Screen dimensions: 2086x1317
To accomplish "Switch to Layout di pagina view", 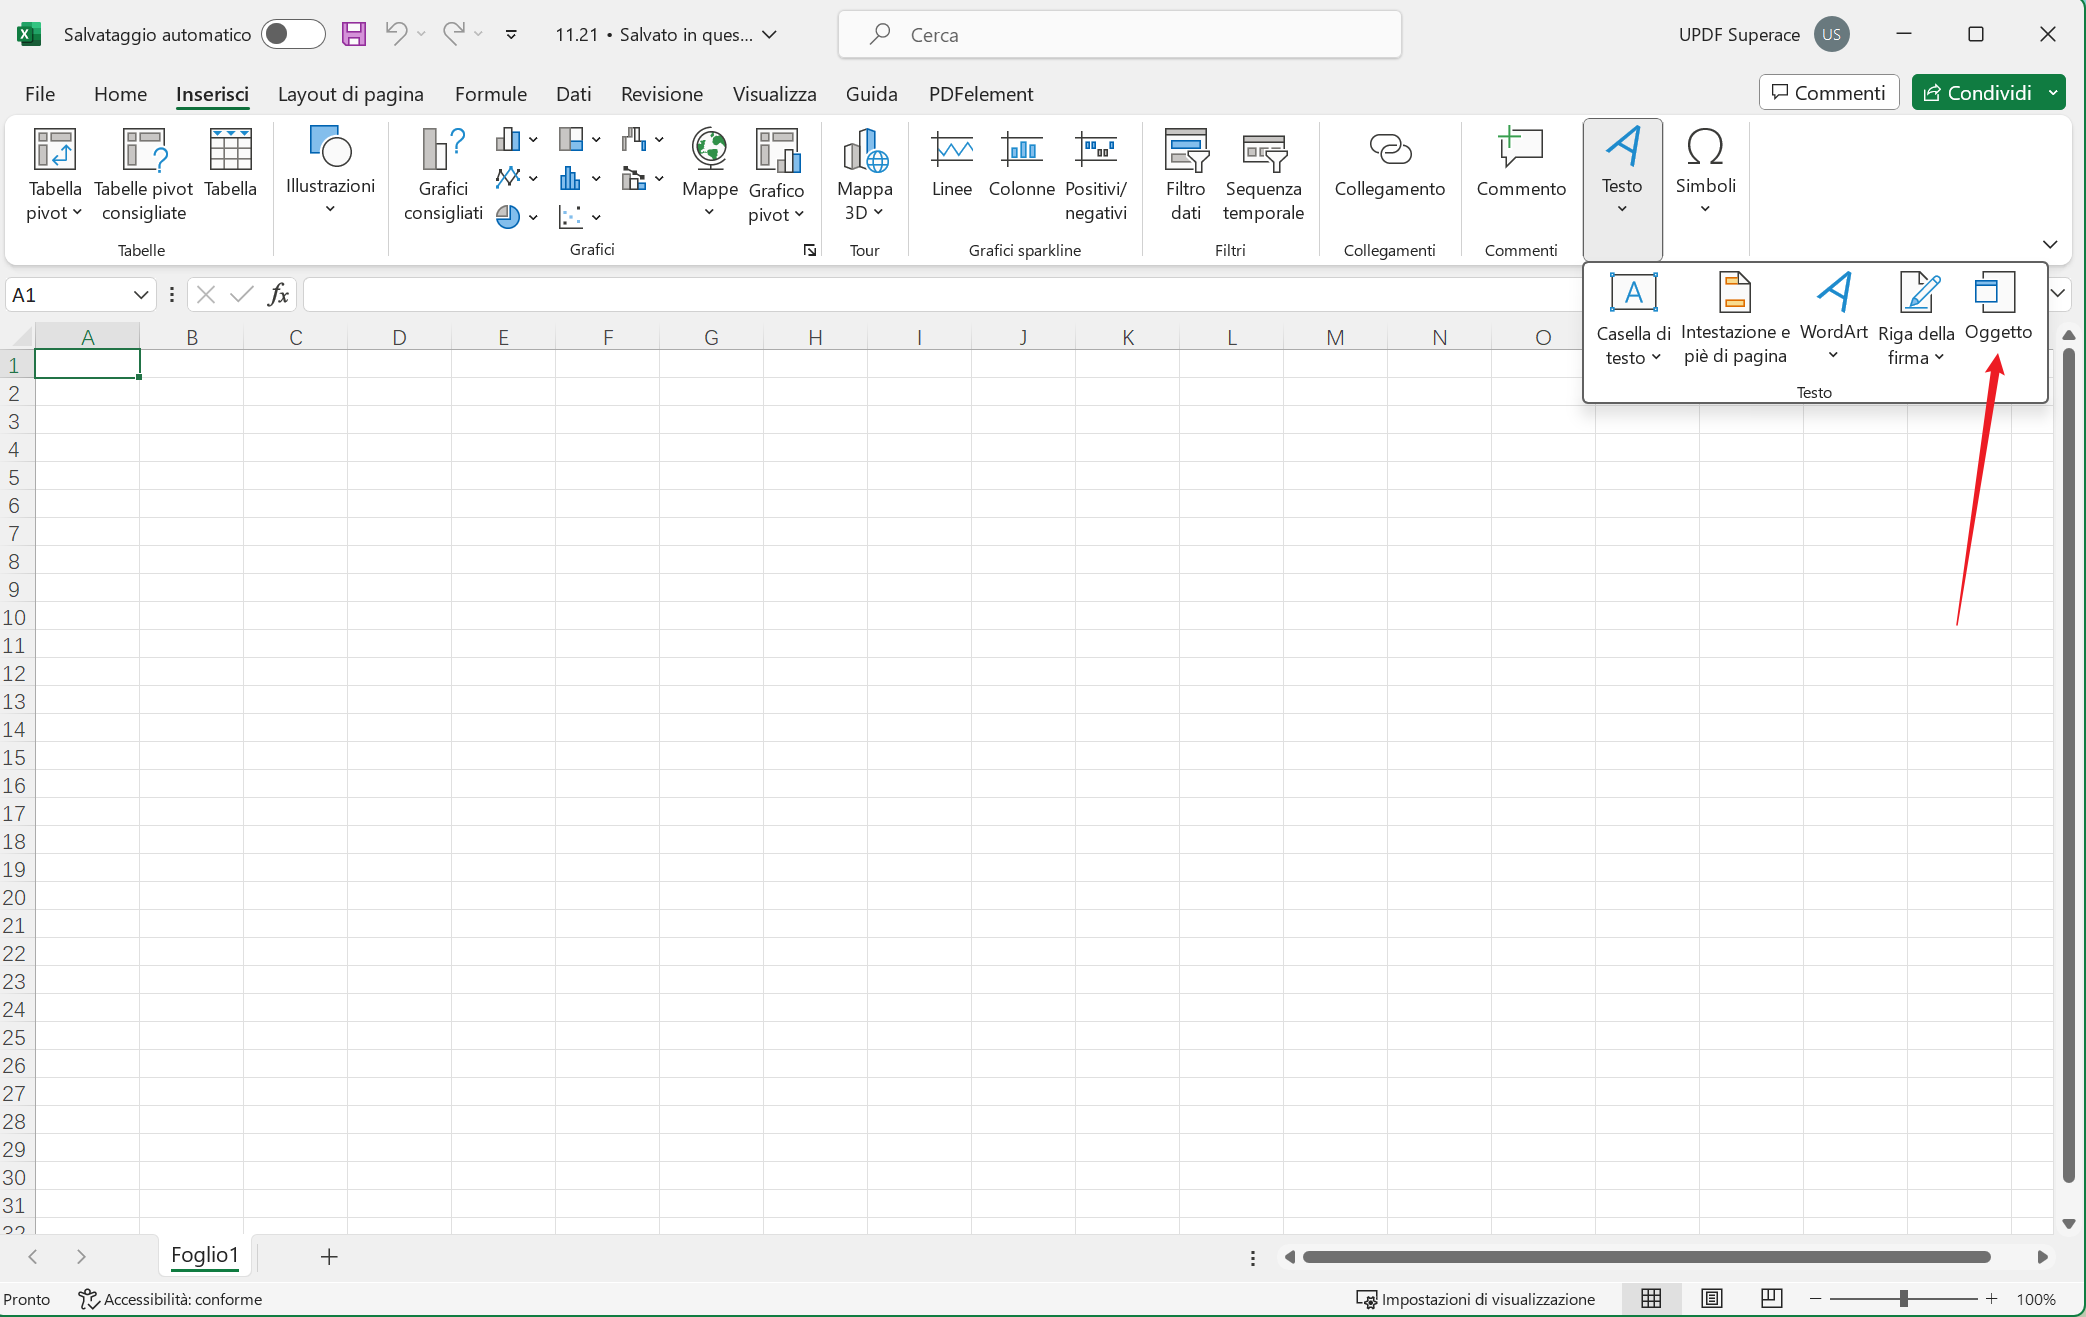I will pos(1711,1298).
